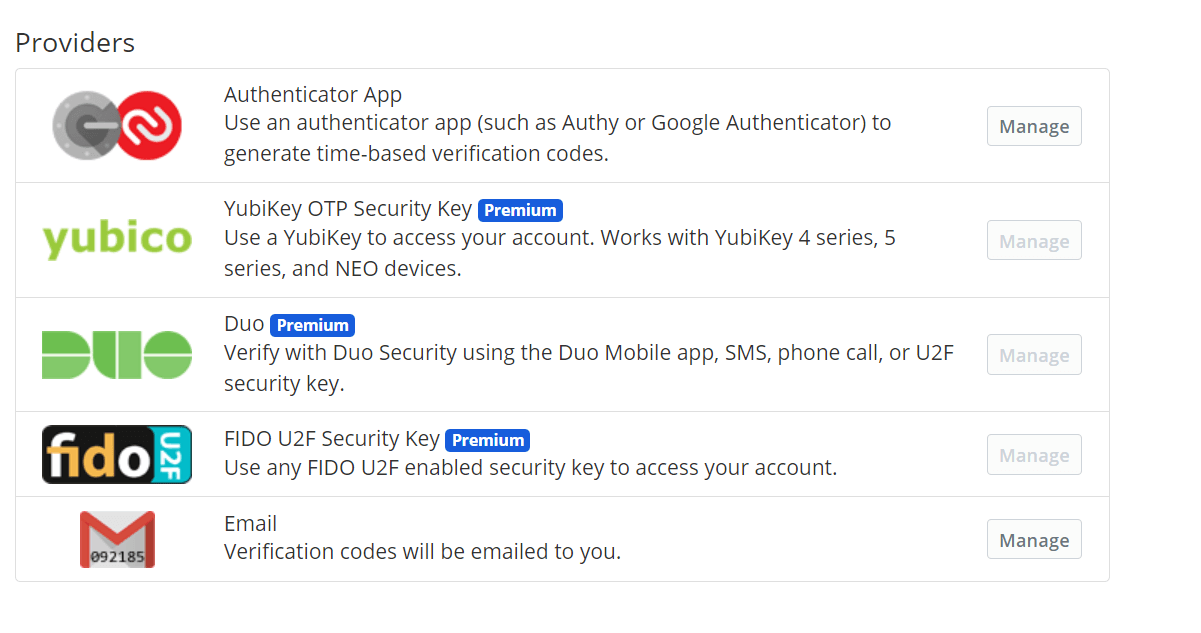Select the Duo provider title
This screenshot has height=633, width=1201.
244,324
